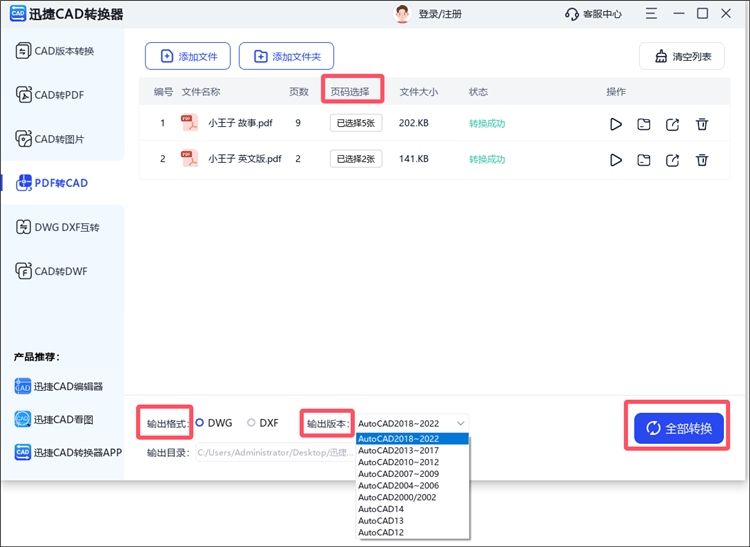Click 转换成功 status of 小王子 英文版.pdf
750x547 pixels.
487,159
